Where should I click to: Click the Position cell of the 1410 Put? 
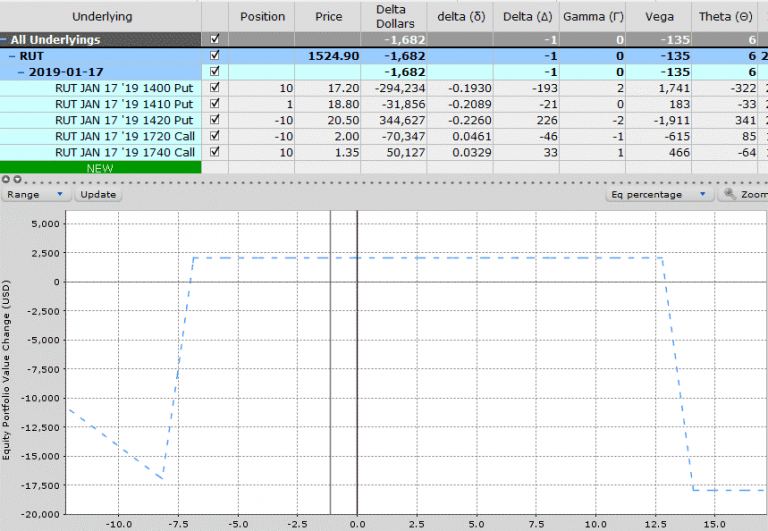point(263,104)
